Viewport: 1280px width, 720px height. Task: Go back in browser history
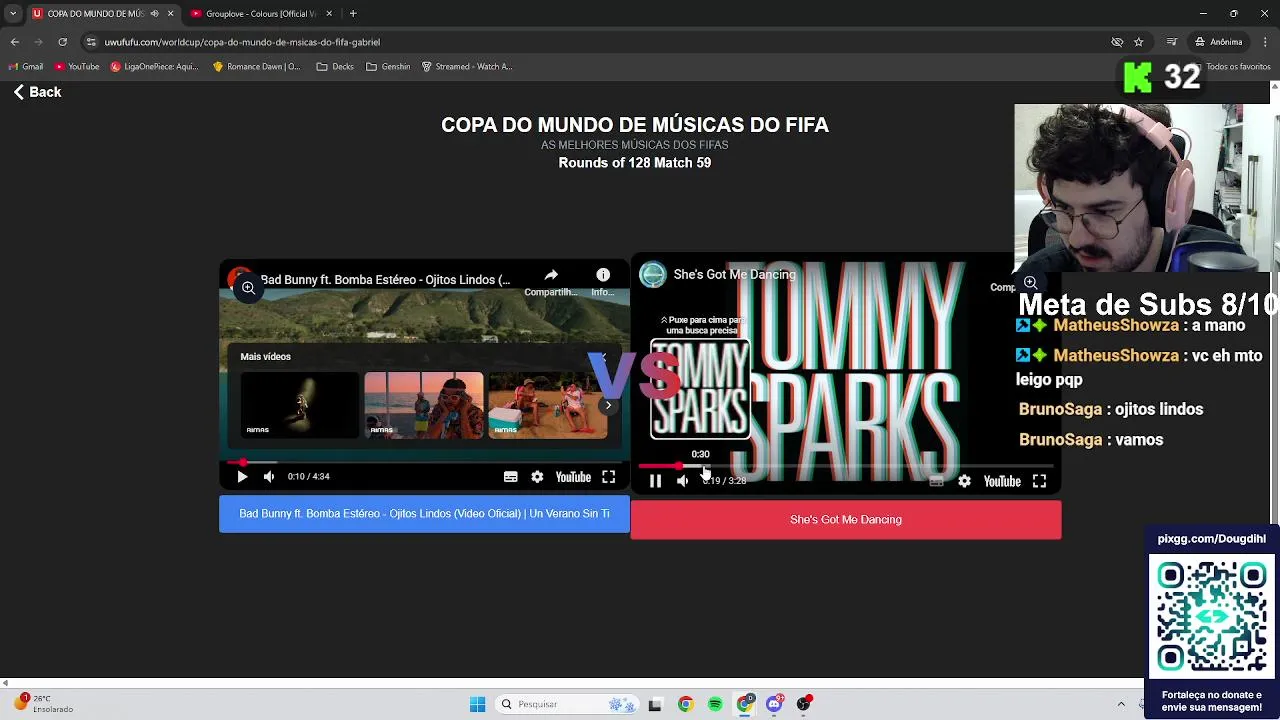click(14, 42)
